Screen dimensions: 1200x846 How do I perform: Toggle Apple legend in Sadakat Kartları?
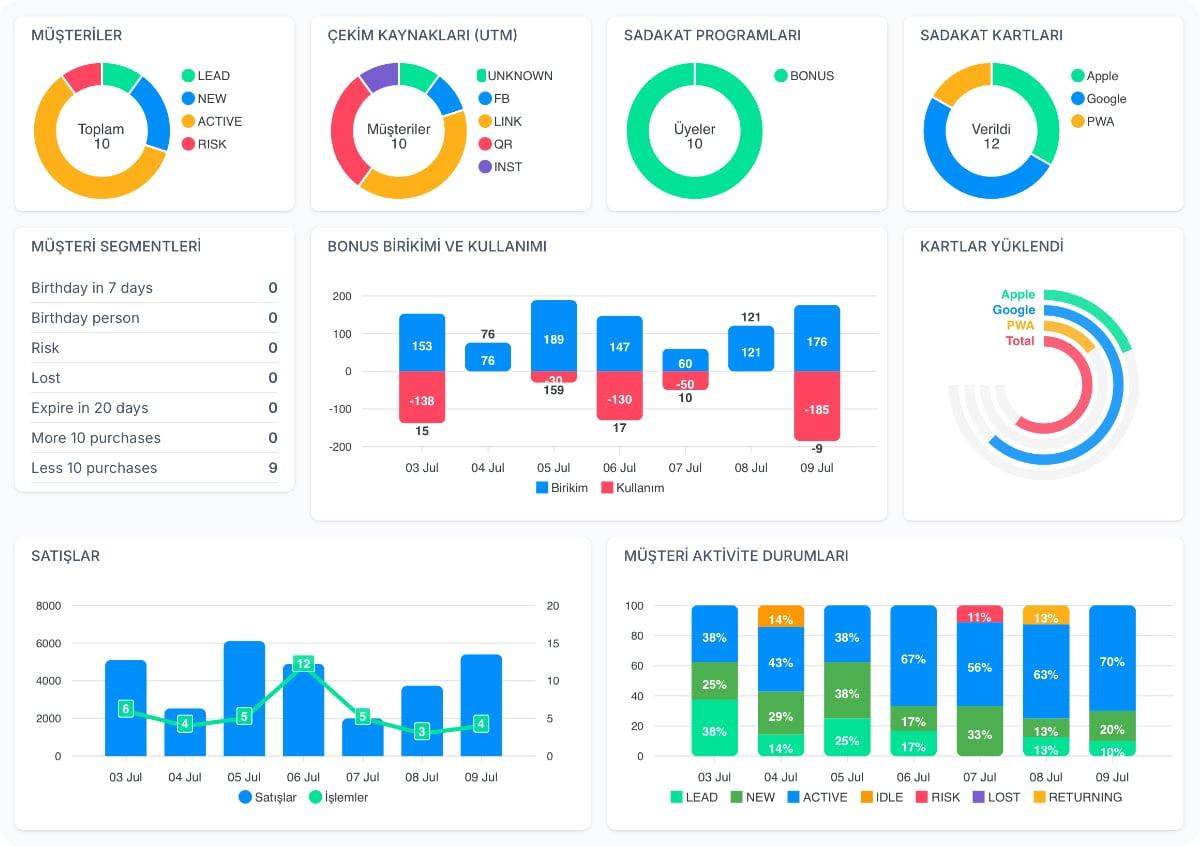[1095, 76]
